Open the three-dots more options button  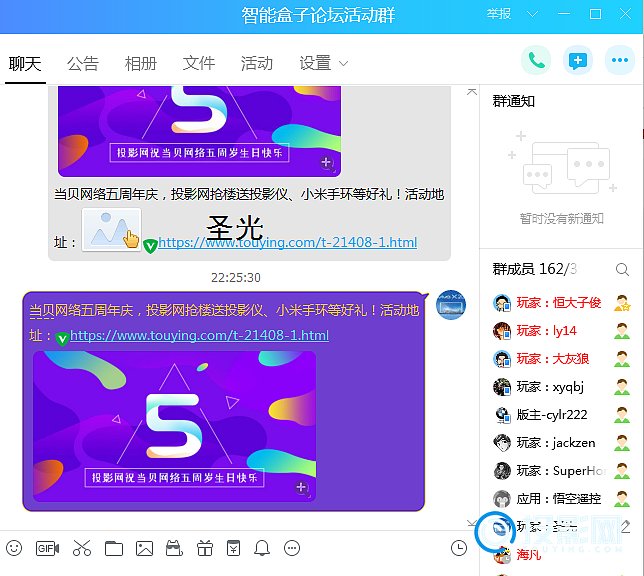(x=620, y=60)
